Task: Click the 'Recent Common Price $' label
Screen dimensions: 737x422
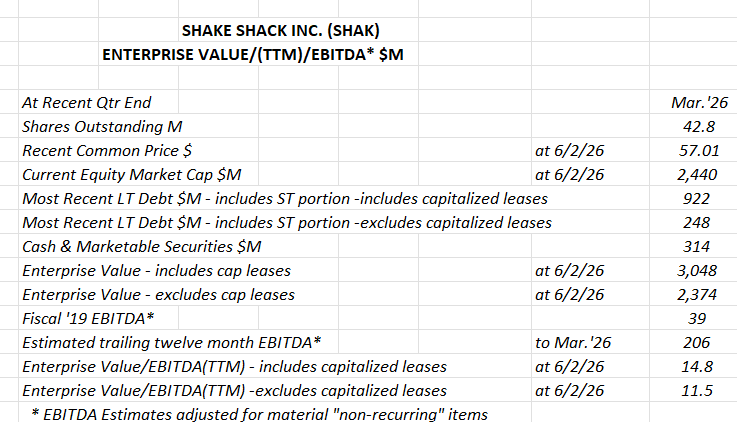Action: coord(107,150)
